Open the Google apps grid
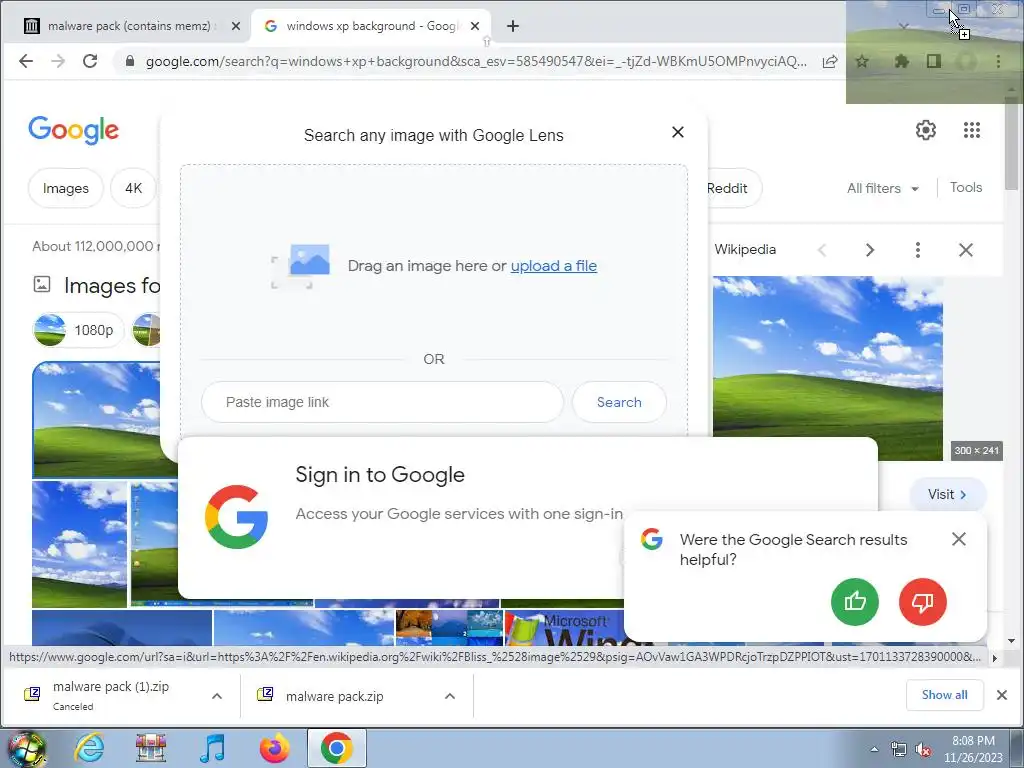This screenshot has height=768, width=1024. click(972, 130)
